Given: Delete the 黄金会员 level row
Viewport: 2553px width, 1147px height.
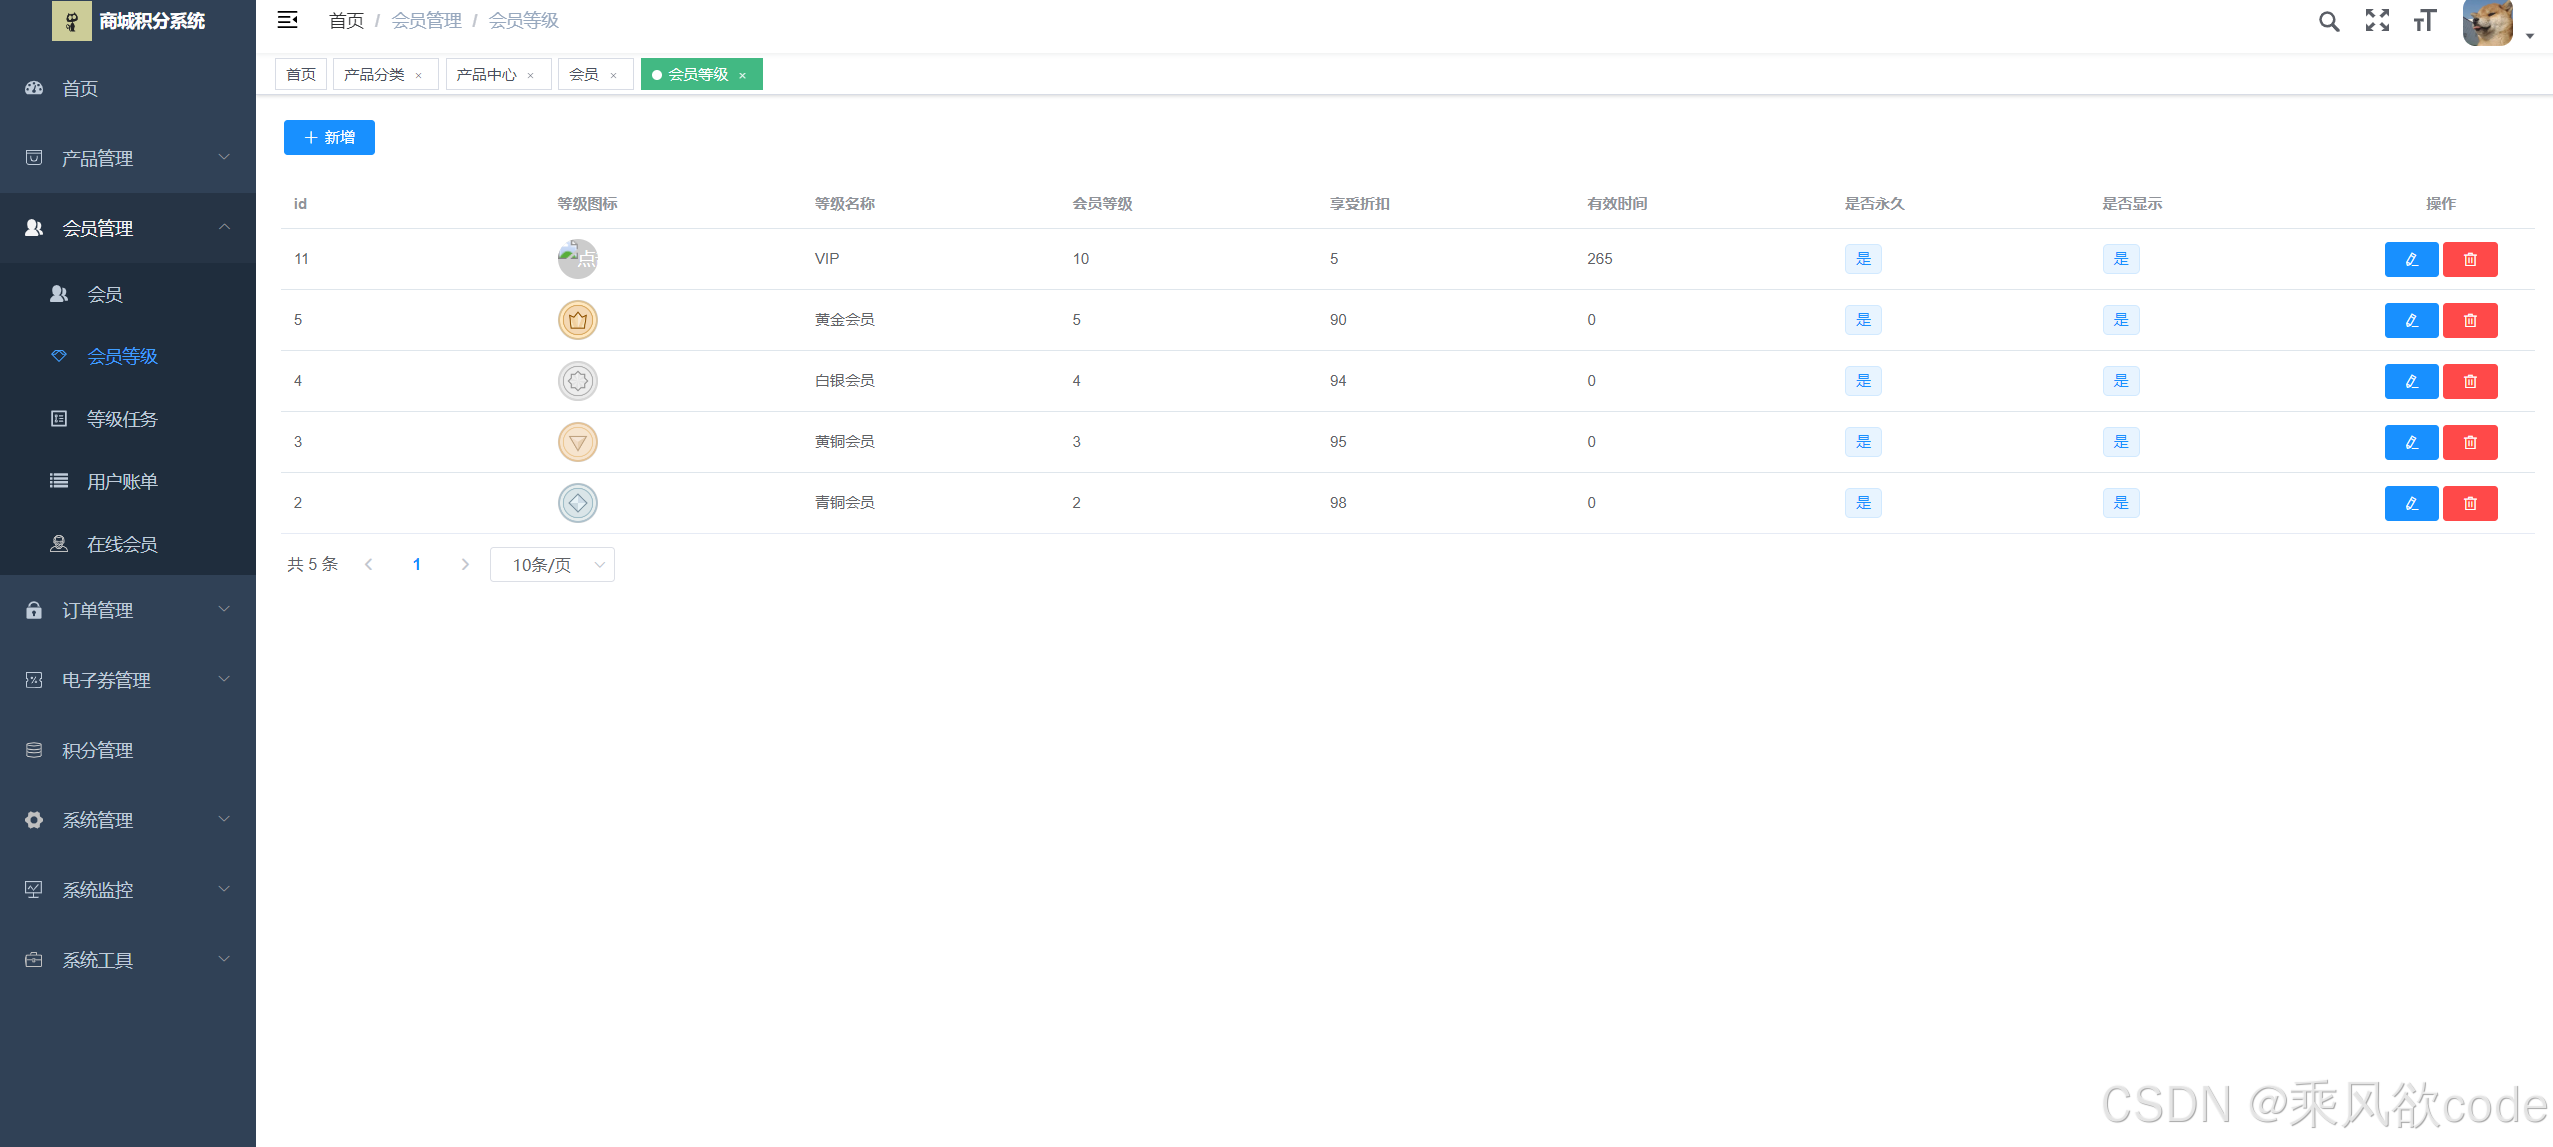Looking at the screenshot, I should point(2470,320).
